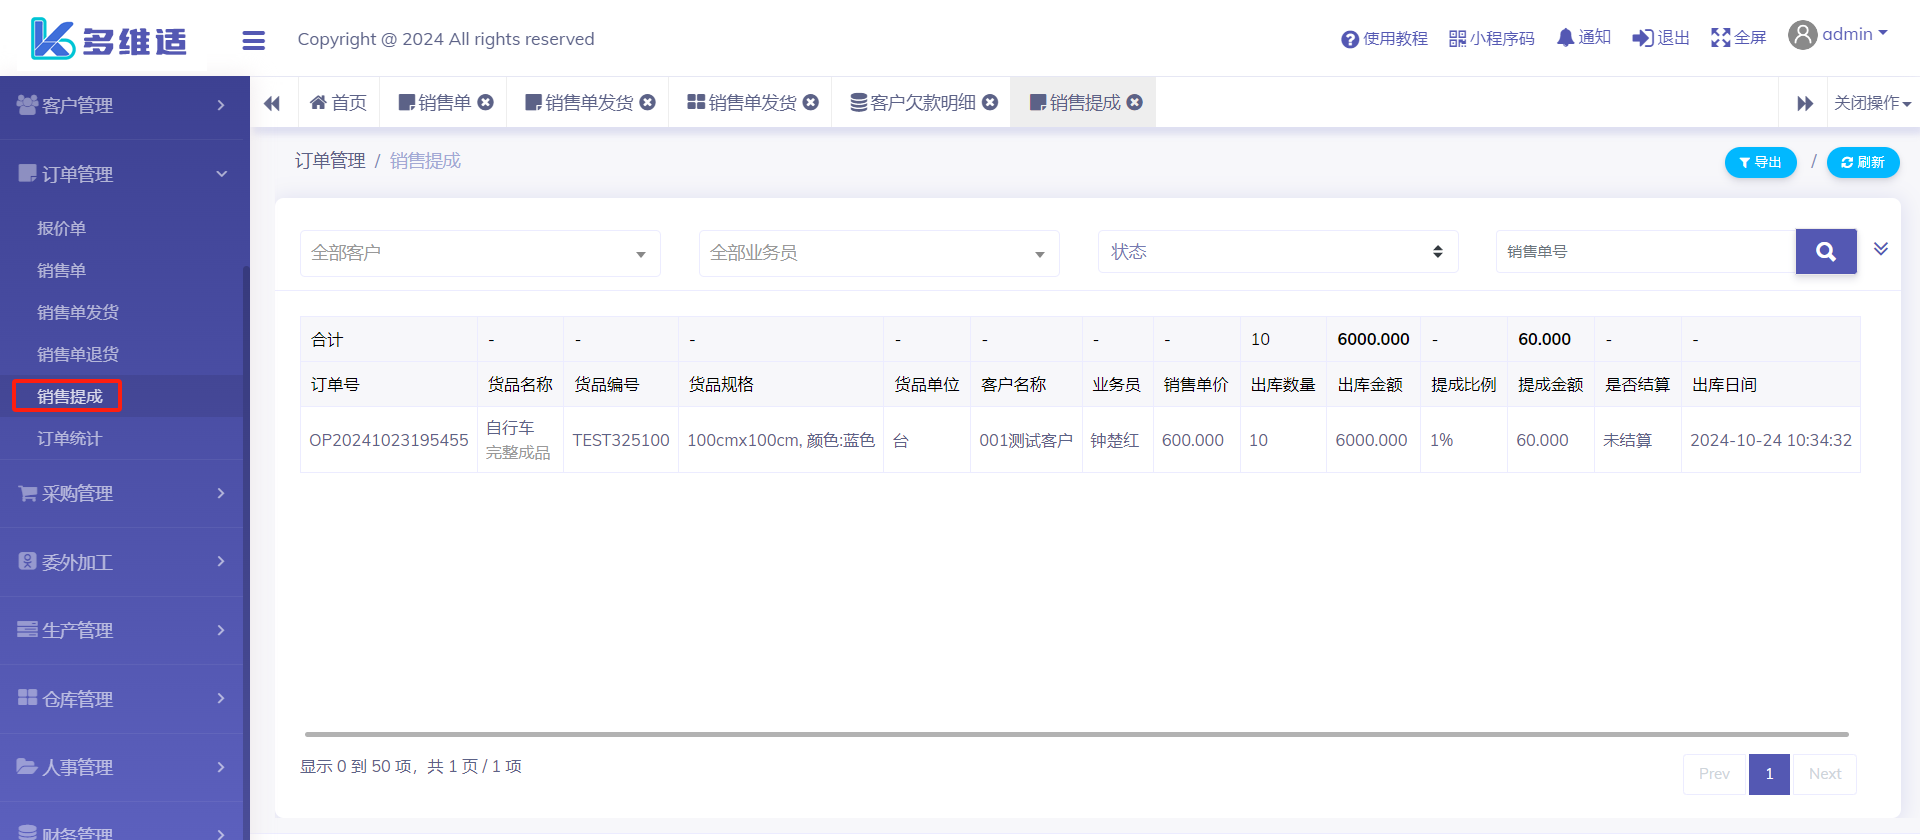Open the 使用教程 help icon
The height and width of the screenshot is (840, 1920).
(x=1349, y=39)
